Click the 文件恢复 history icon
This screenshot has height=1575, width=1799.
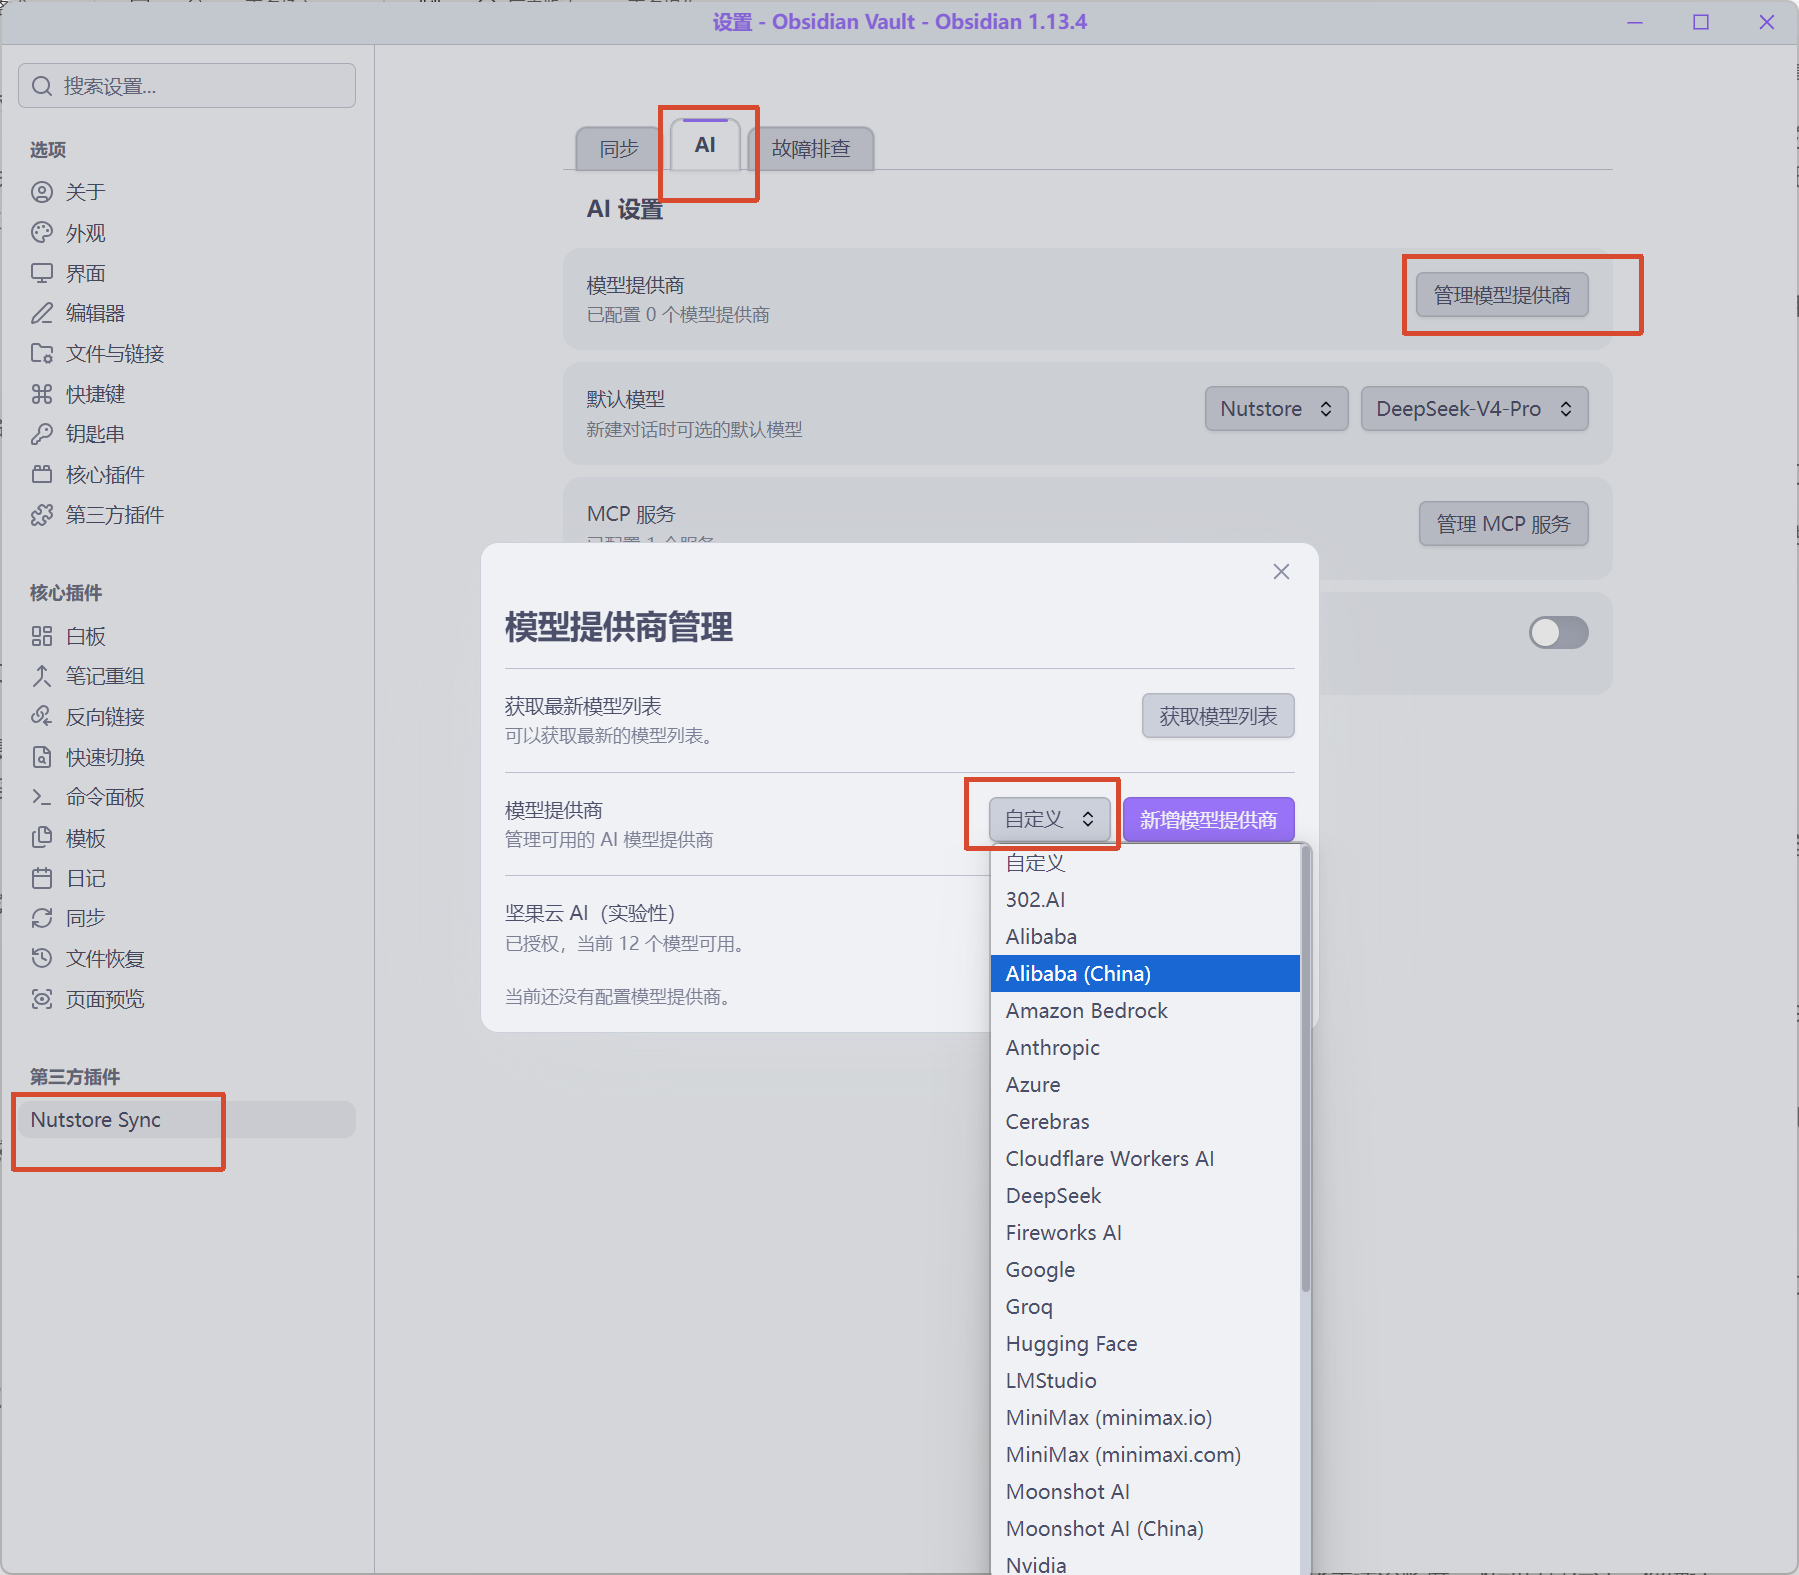coord(42,958)
